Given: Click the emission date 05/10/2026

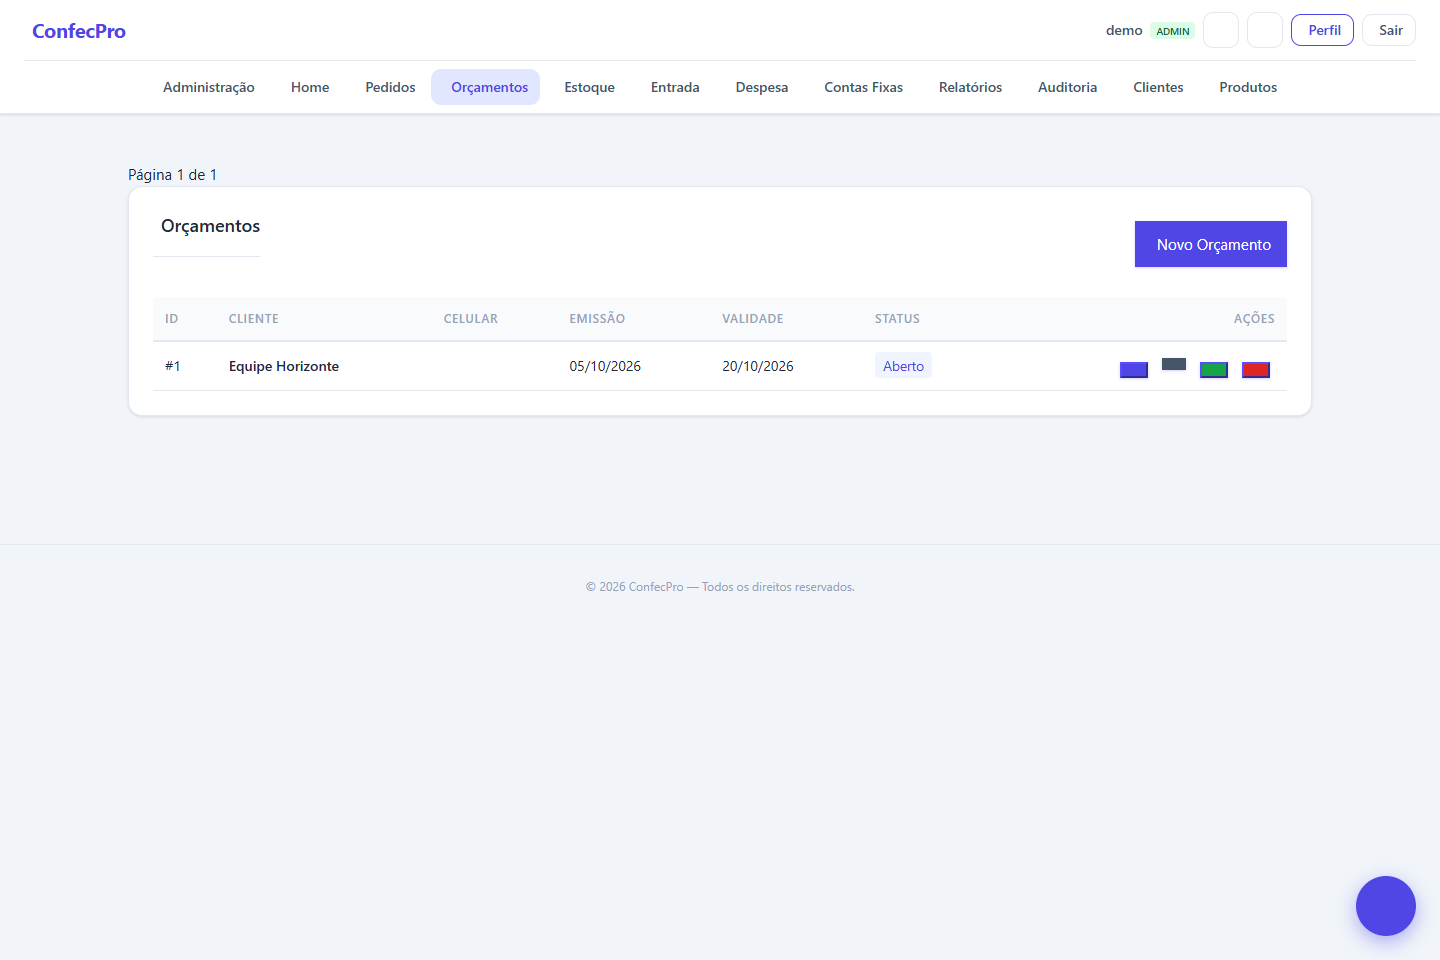Looking at the screenshot, I should [605, 366].
